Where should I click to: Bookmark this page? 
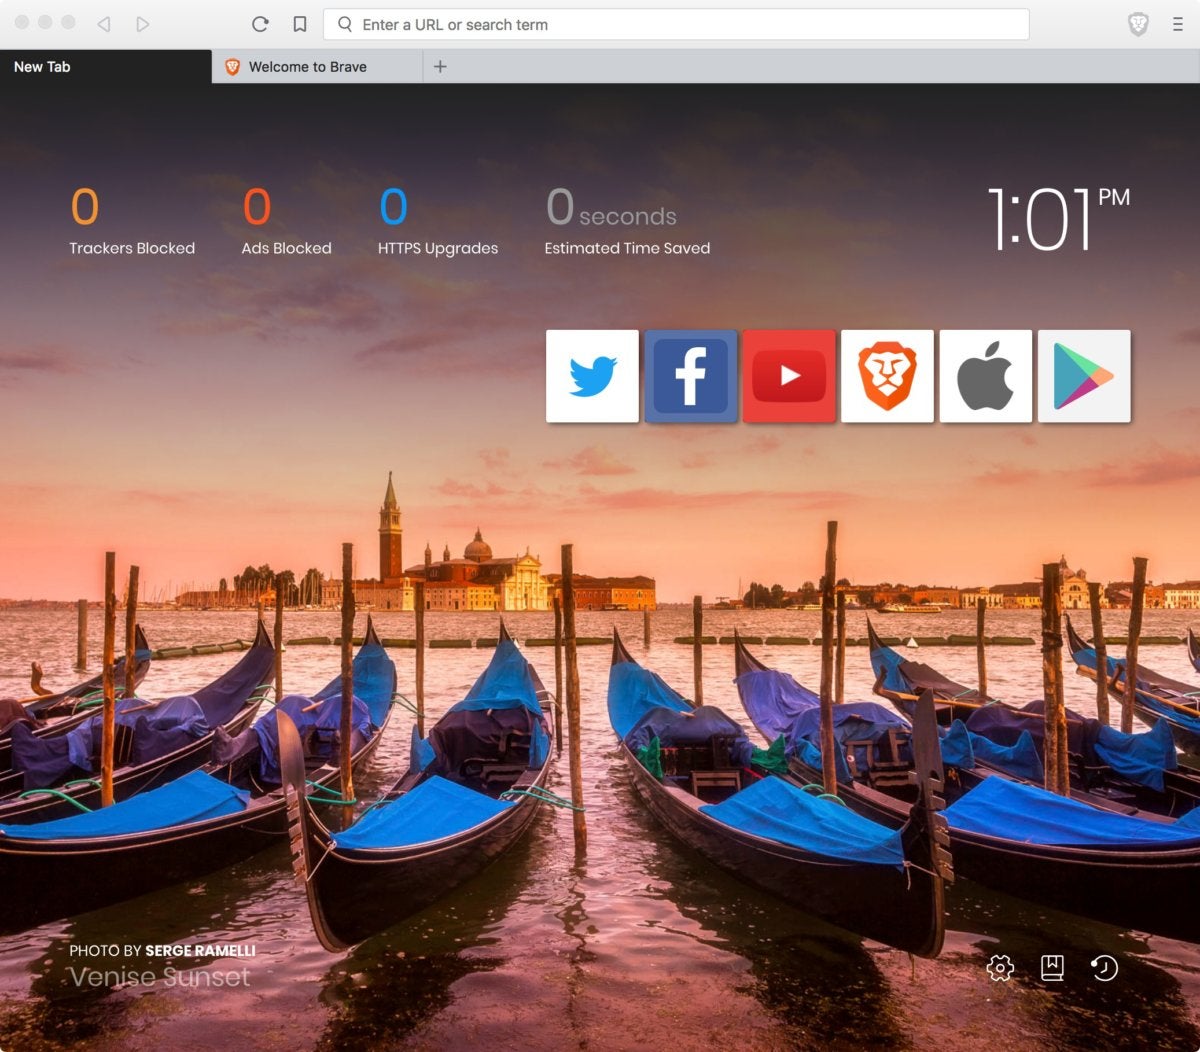pyautogui.click(x=299, y=24)
